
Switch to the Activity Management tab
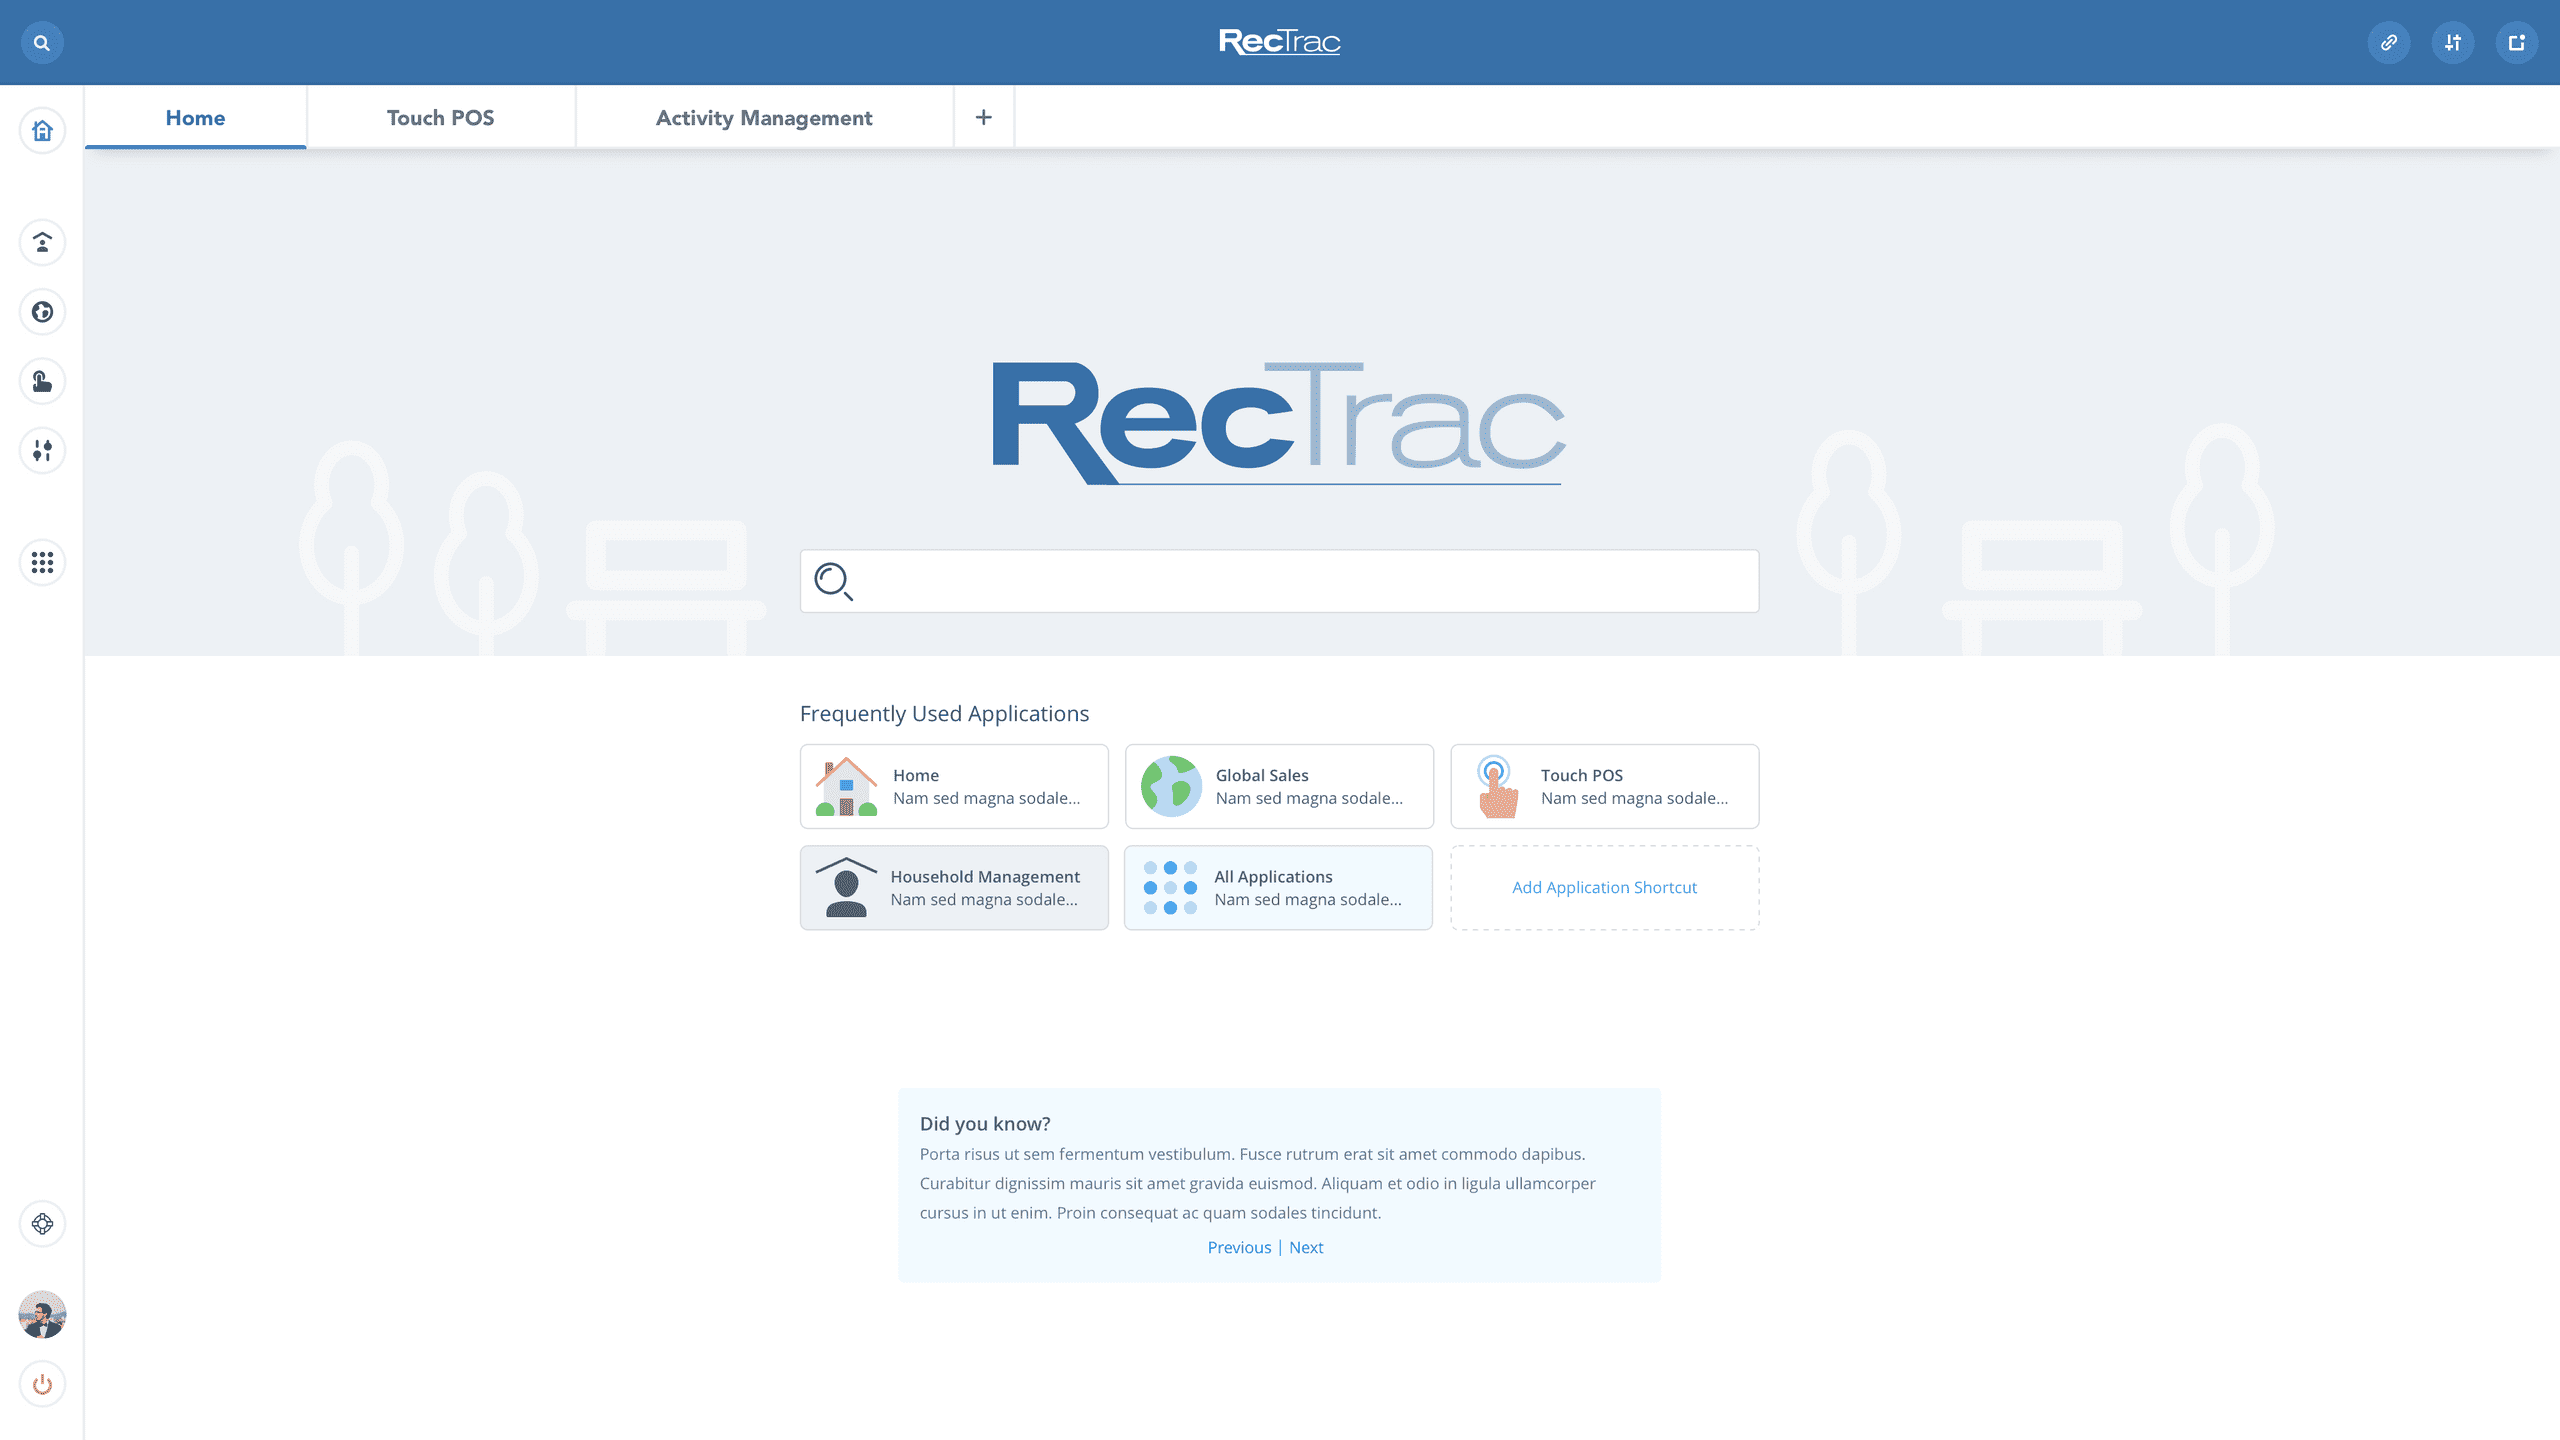click(x=763, y=118)
